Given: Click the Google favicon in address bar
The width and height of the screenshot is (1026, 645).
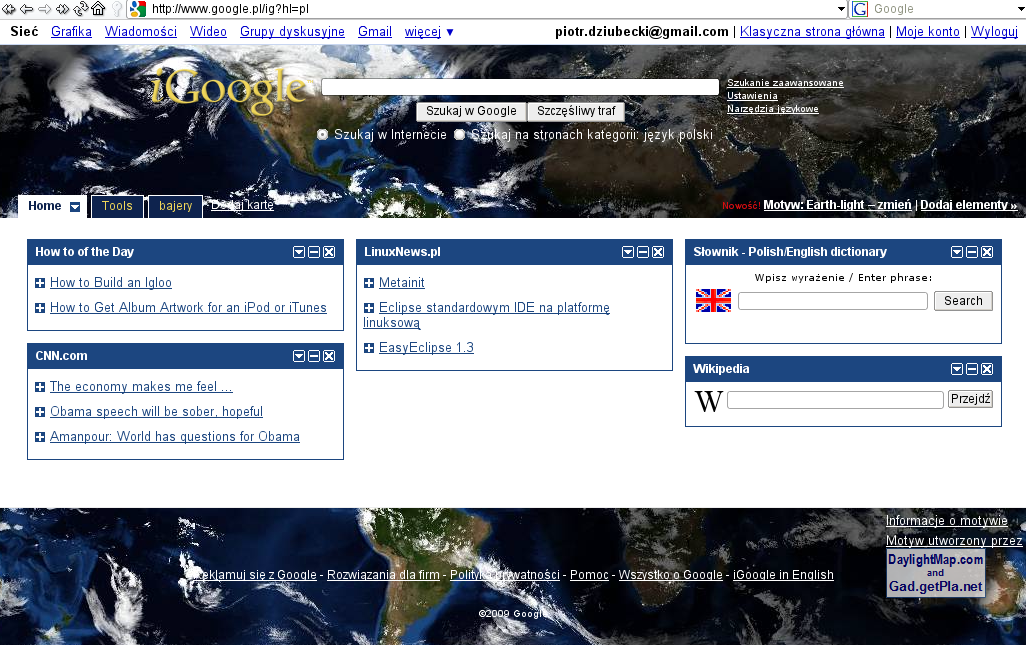Looking at the screenshot, I should point(137,9).
